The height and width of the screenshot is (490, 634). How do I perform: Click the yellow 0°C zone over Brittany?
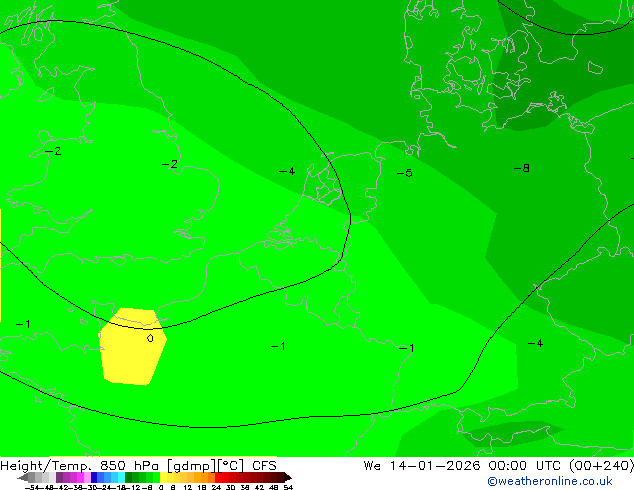[133, 346]
